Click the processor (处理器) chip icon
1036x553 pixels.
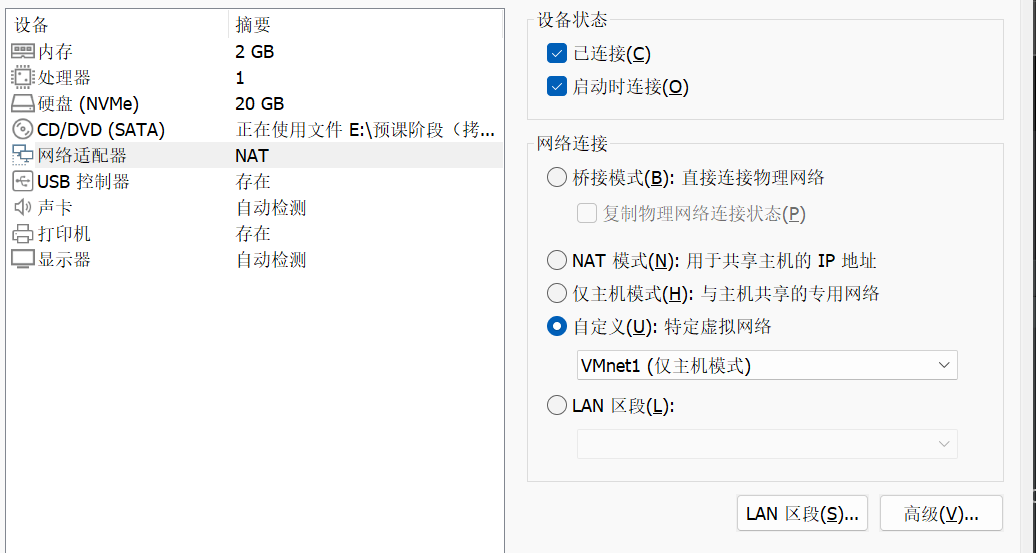coord(22,77)
